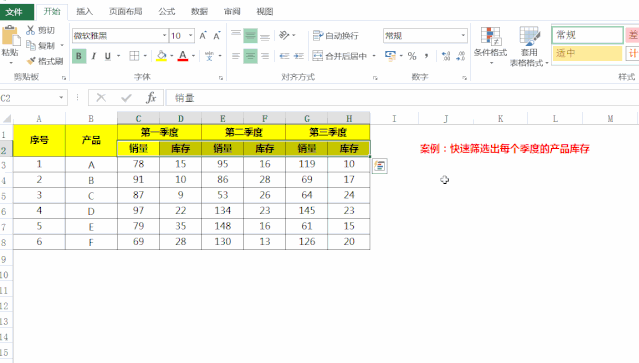Confirm entry with checkmark icon
The height and width of the screenshot is (363, 639).
point(126,98)
